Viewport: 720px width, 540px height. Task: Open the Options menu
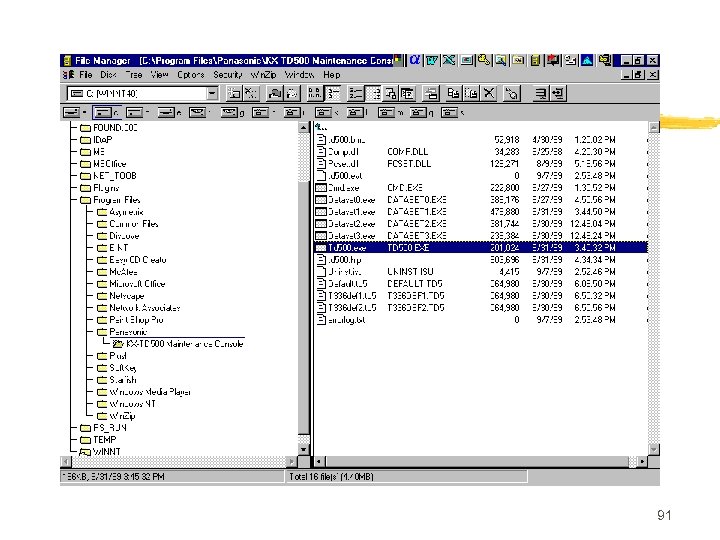click(x=191, y=75)
